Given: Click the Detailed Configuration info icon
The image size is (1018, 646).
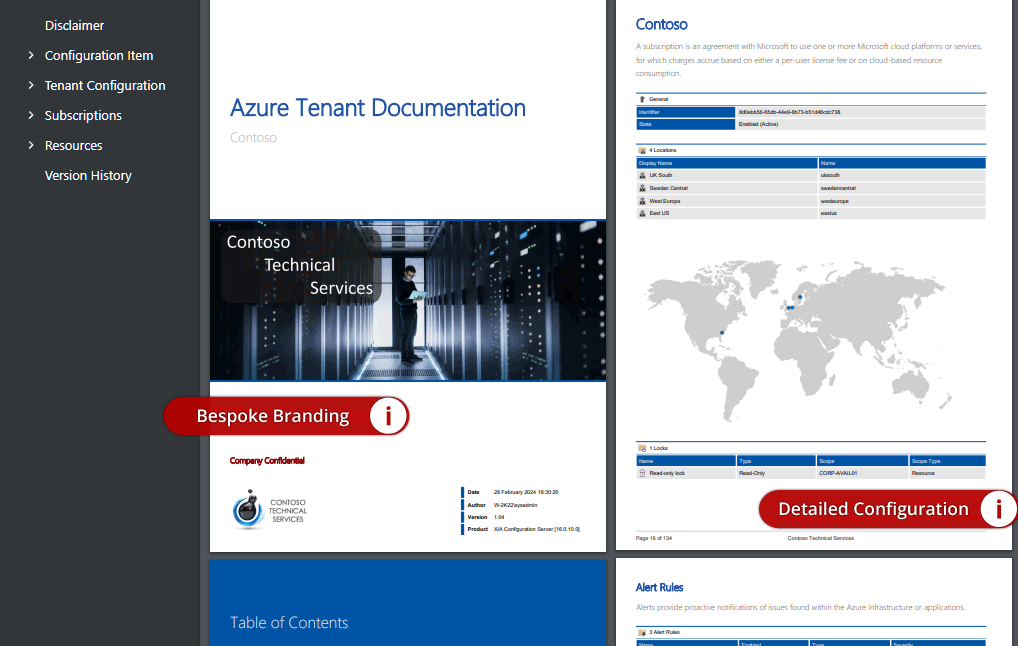Looking at the screenshot, I should [x=998, y=508].
